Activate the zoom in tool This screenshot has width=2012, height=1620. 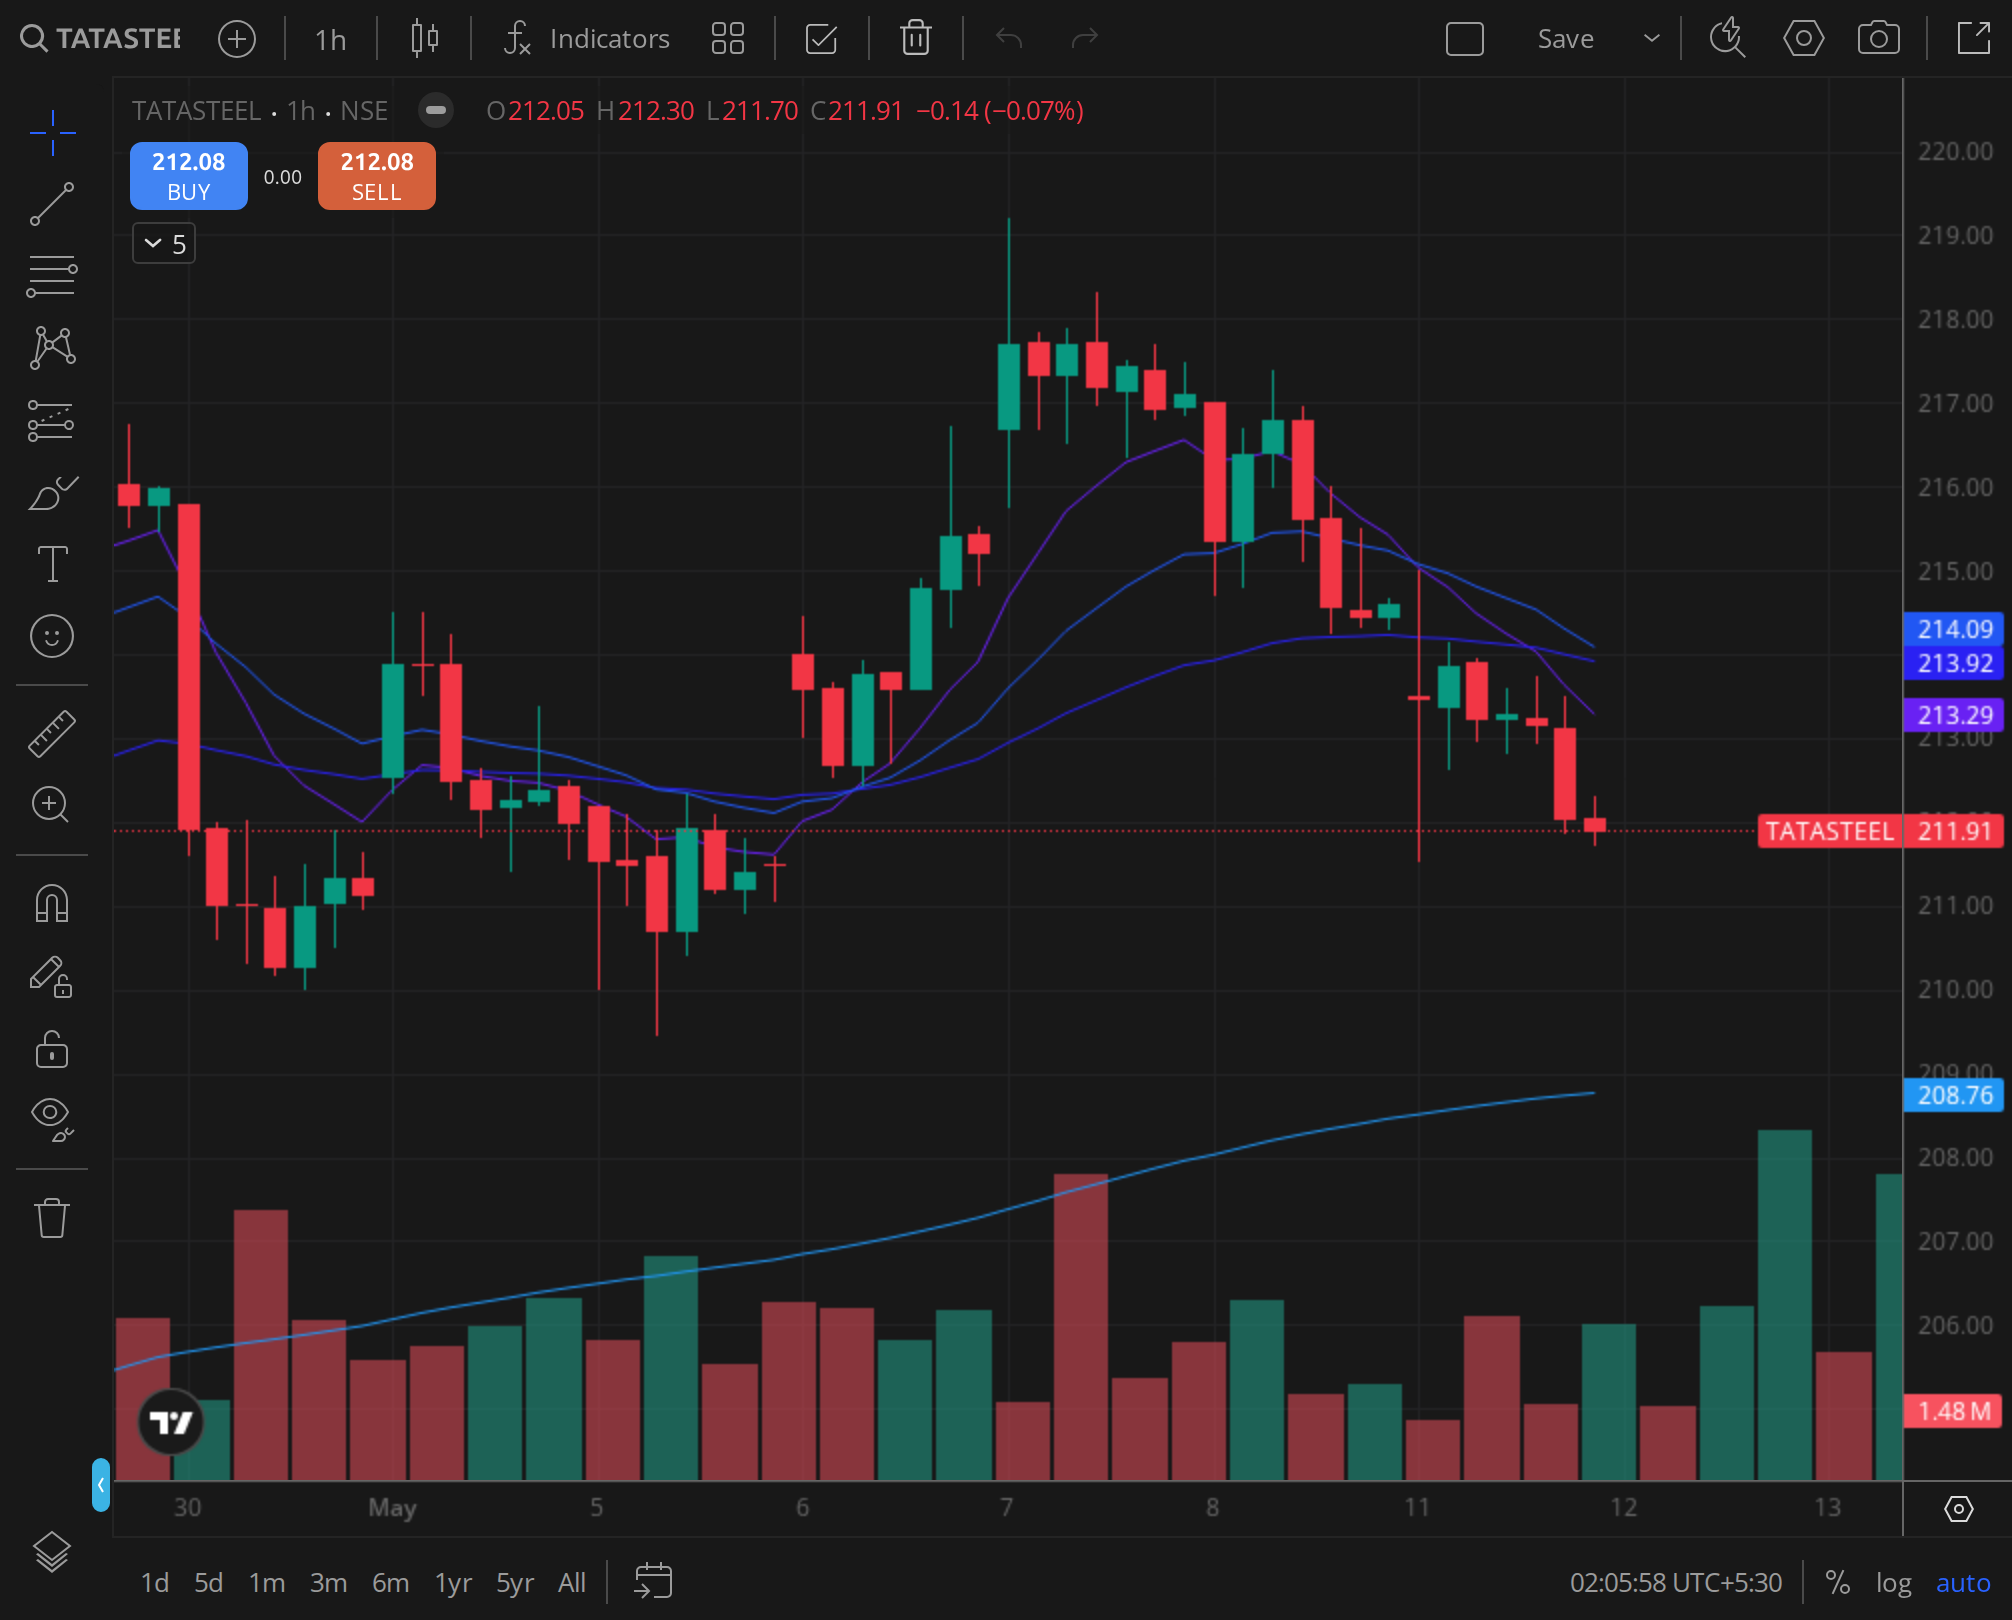click(x=52, y=806)
